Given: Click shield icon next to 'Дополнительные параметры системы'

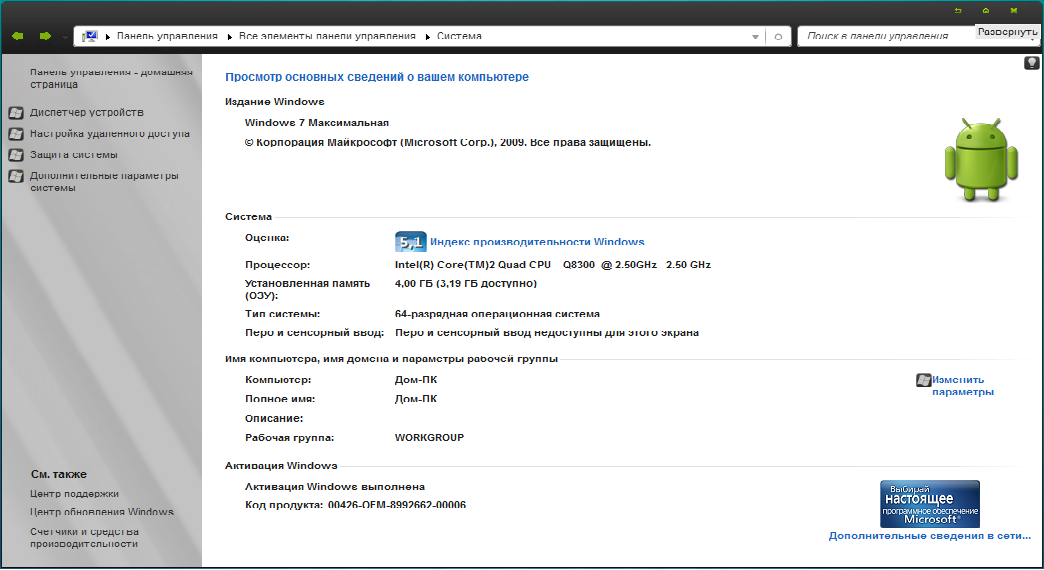Looking at the screenshot, I should (16, 176).
